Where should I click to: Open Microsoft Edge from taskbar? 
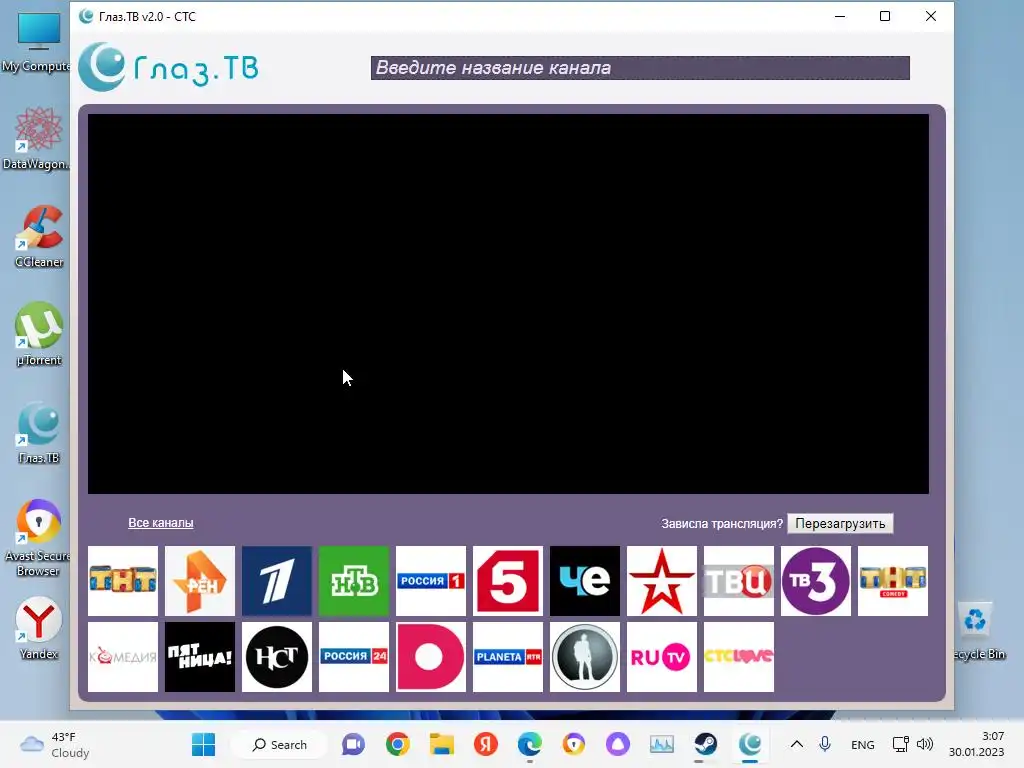pos(530,744)
